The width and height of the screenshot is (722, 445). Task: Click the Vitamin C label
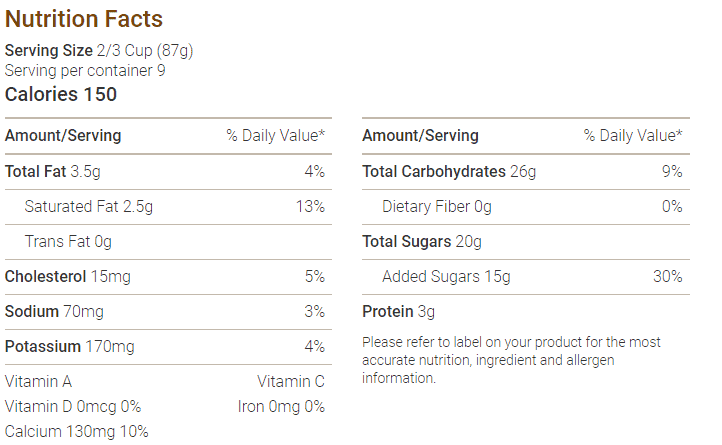pos(291,381)
